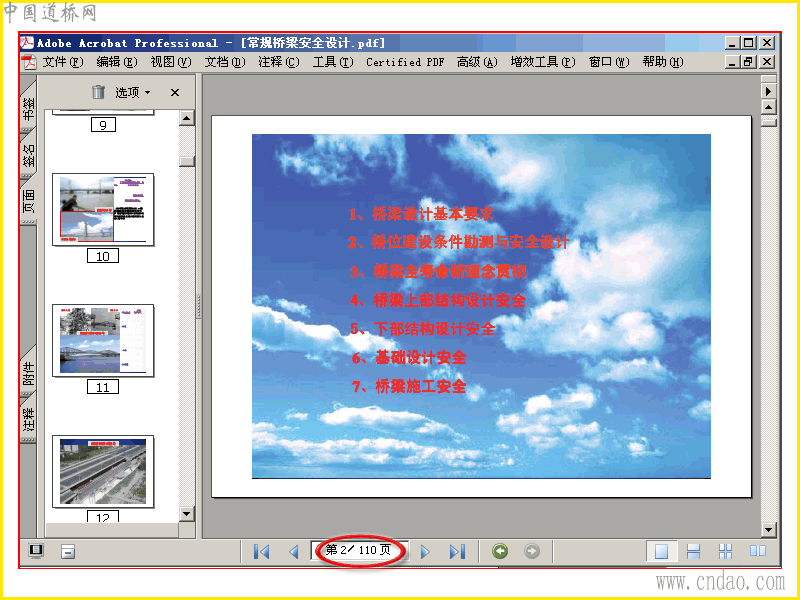Switch to facing pages layout view

tap(758, 551)
